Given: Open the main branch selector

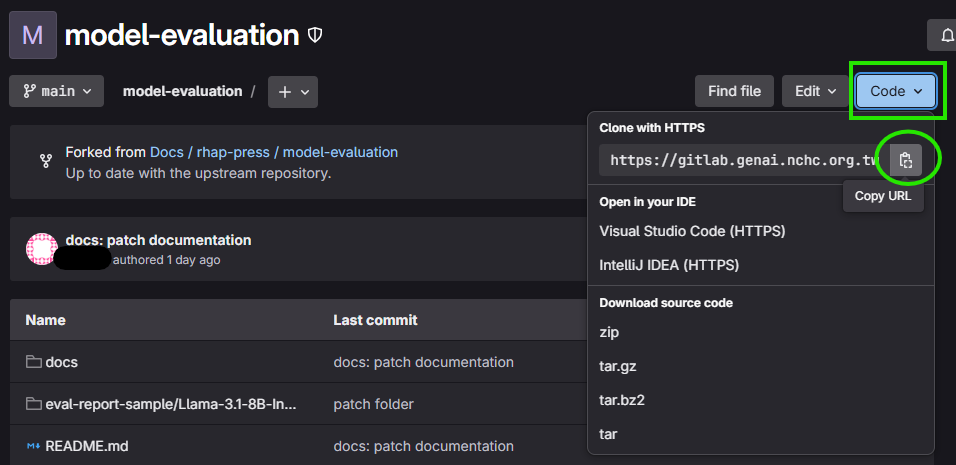Looking at the screenshot, I should click(x=57, y=91).
